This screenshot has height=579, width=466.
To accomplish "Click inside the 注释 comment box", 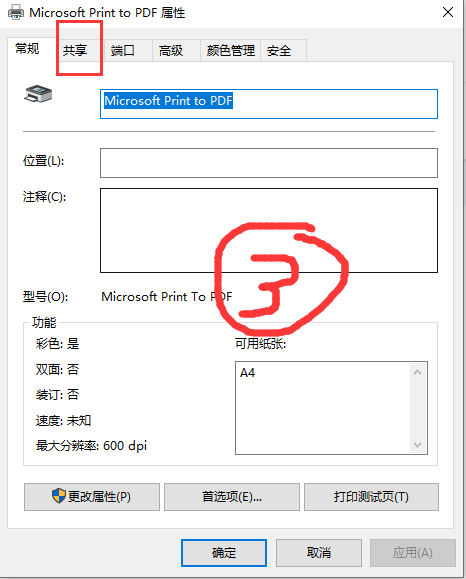I will [x=269, y=230].
